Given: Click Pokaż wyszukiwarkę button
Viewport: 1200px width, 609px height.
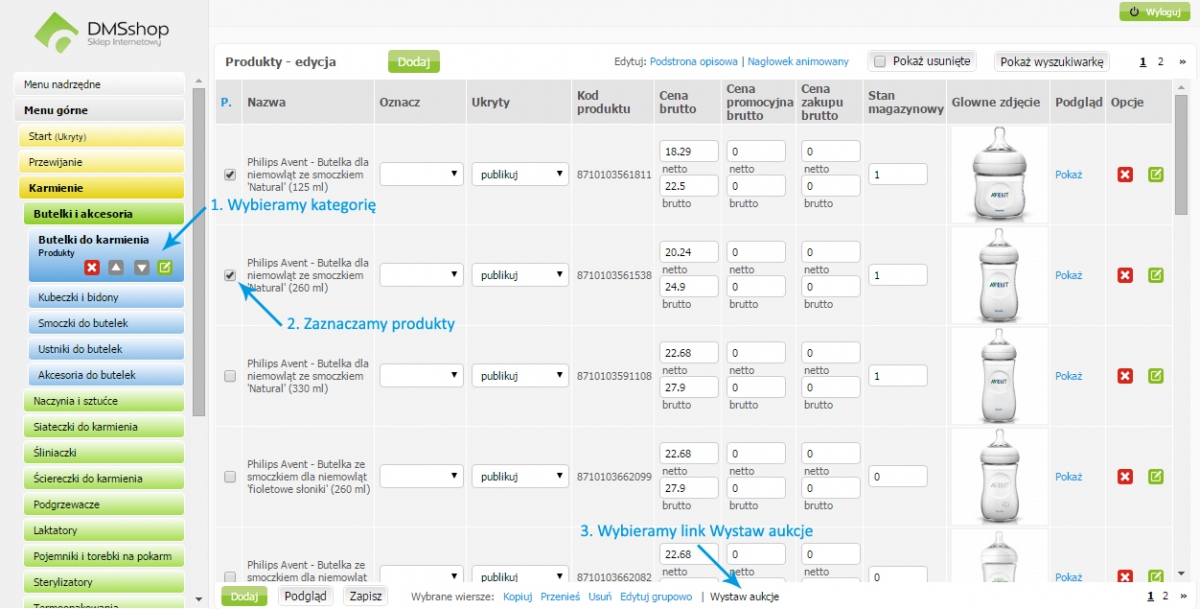Looking at the screenshot, I should (x=1052, y=62).
